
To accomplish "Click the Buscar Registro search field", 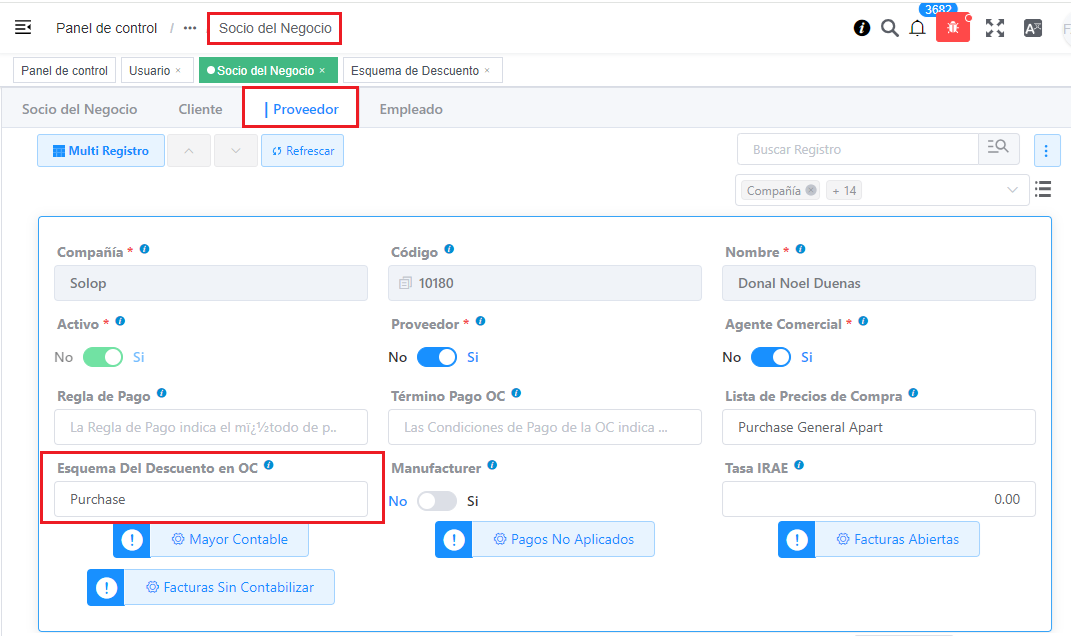I will (857, 149).
